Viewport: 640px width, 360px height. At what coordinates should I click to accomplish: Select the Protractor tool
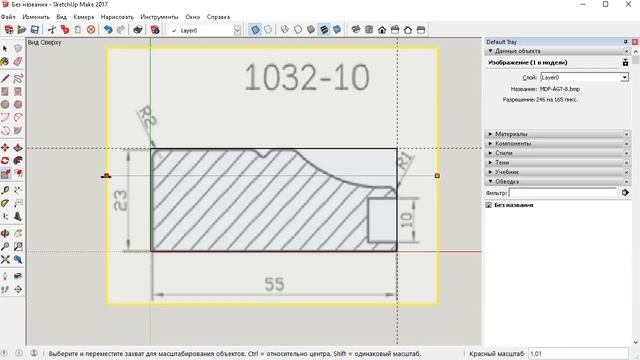click(5, 203)
